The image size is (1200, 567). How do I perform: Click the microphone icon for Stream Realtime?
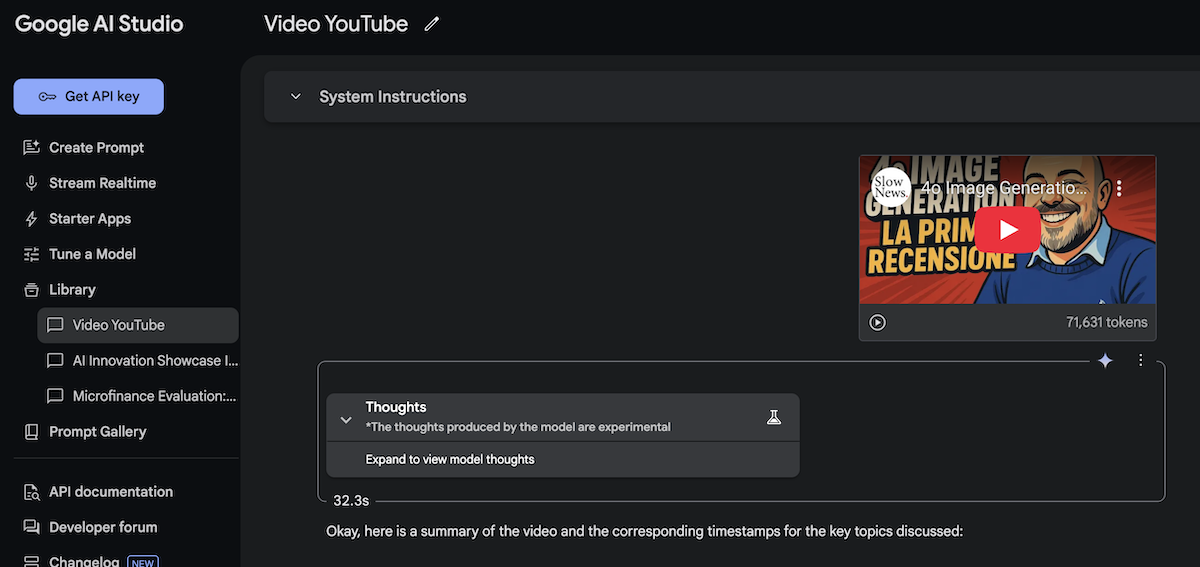tap(32, 183)
